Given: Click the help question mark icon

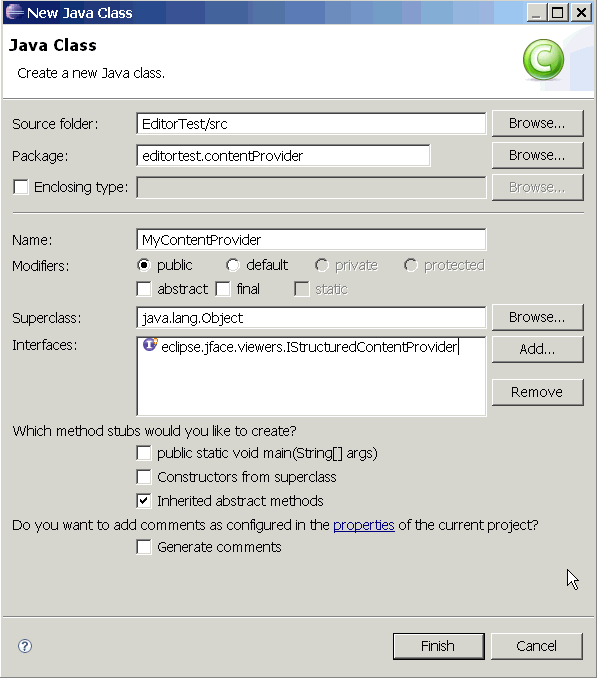Looking at the screenshot, I should point(25,646).
